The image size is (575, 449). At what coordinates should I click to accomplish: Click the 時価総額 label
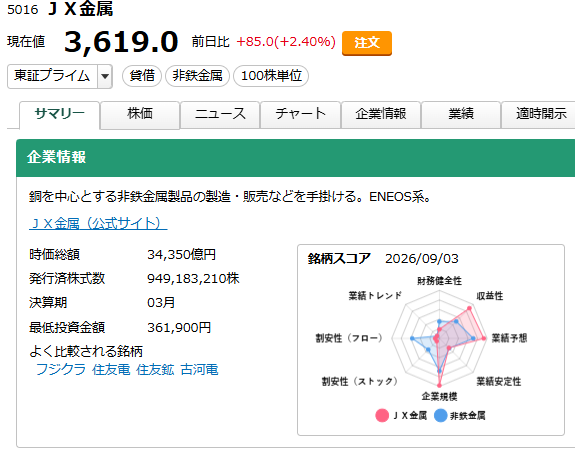[x=54, y=254]
